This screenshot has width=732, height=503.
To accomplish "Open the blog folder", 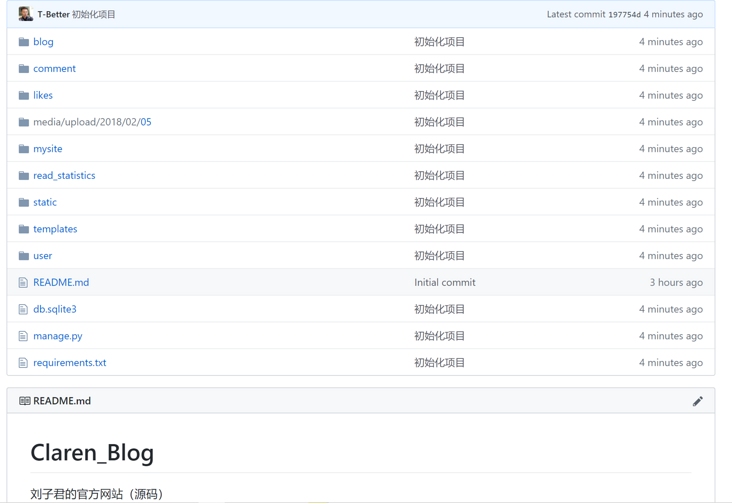I will 43,42.
